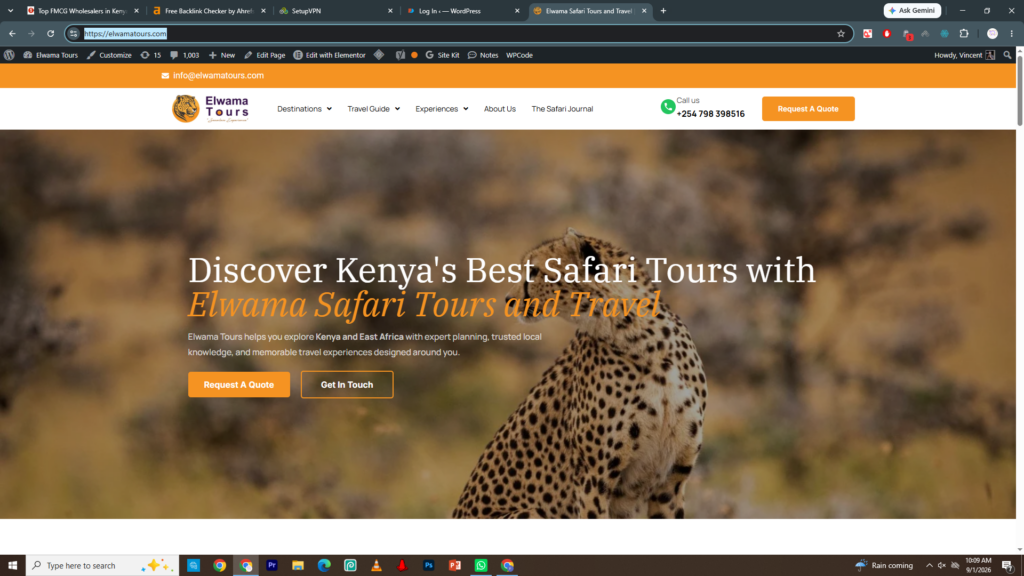Screen dimensions: 1024x576
Task: Open WPCode in the admin bar
Action: coord(519,56)
